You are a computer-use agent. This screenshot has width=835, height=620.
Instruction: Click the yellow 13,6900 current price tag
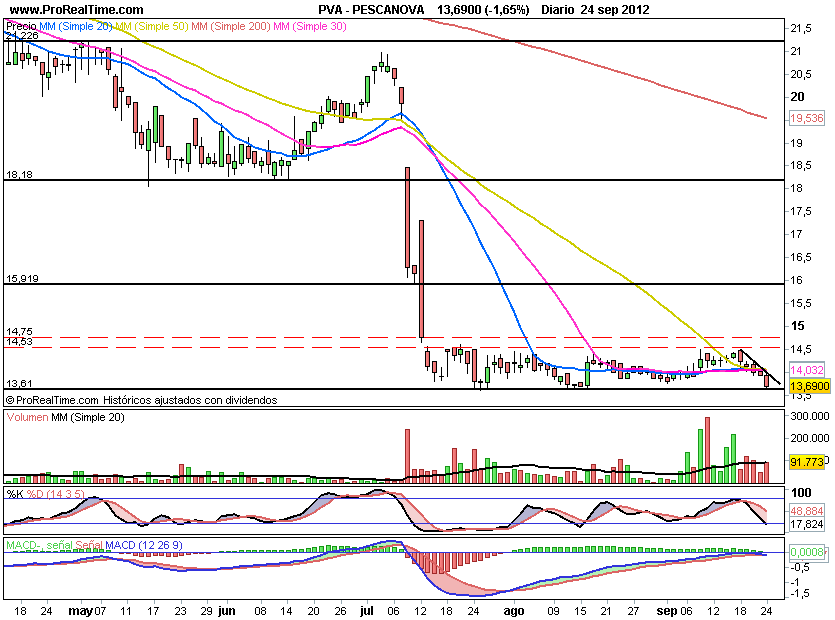[x=810, y=385]
